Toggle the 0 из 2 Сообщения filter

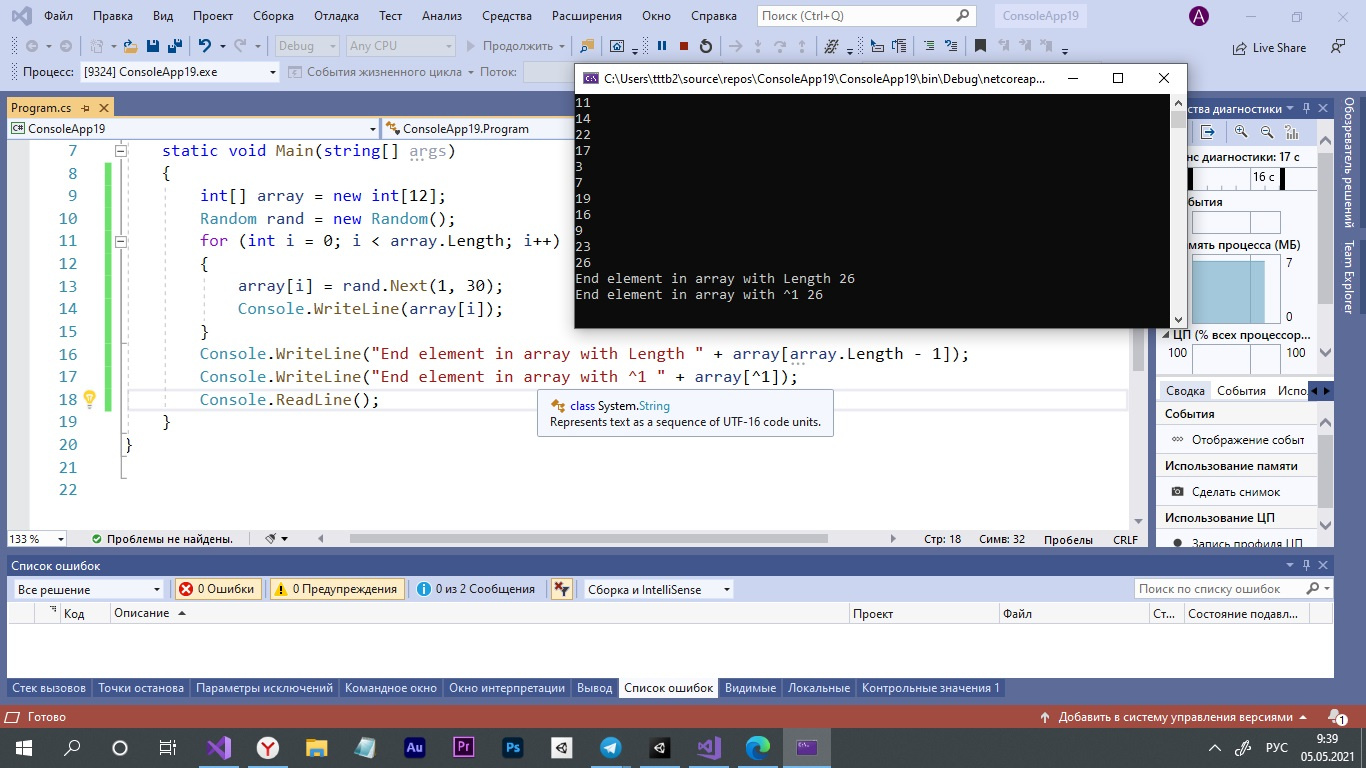[477, 589]
